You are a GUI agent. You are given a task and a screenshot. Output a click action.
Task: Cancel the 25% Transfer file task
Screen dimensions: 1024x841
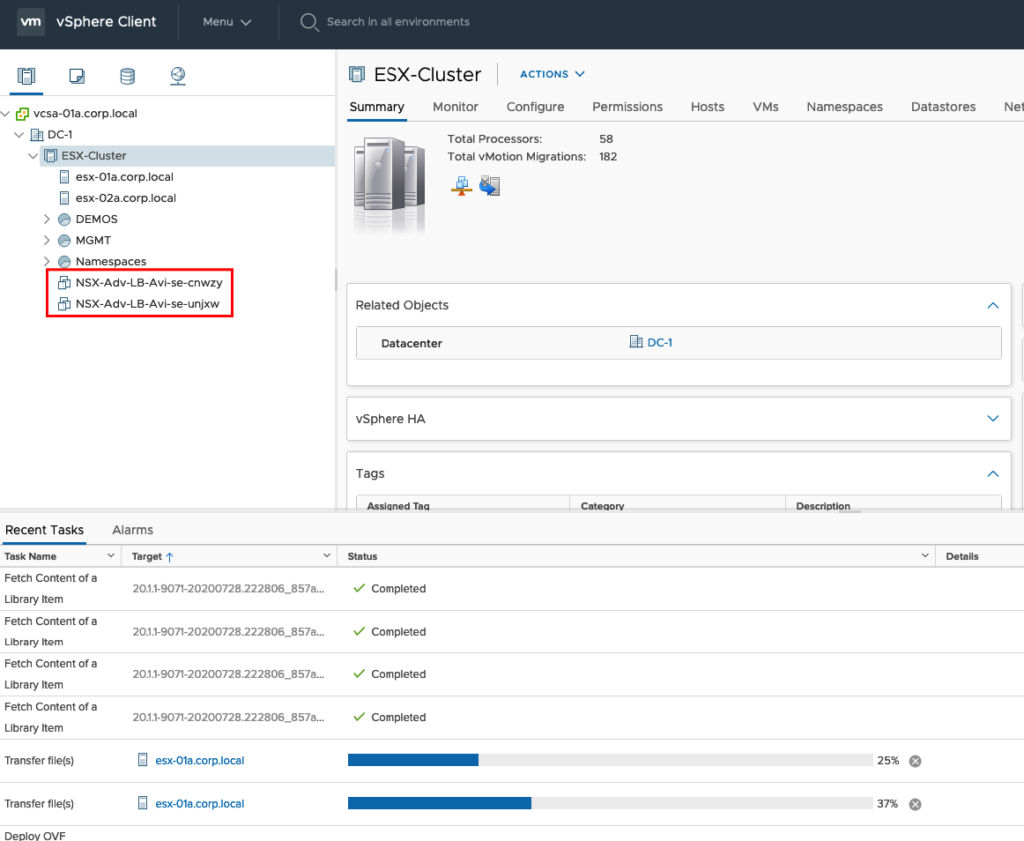click(915, 761)
